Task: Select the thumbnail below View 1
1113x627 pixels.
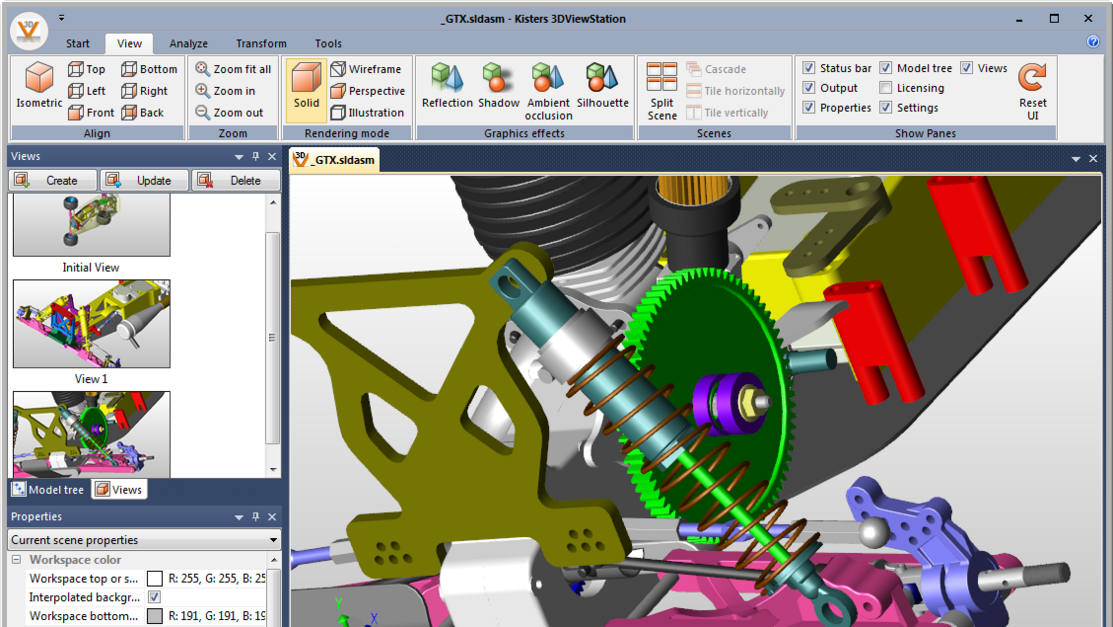Action: [92, 434]
